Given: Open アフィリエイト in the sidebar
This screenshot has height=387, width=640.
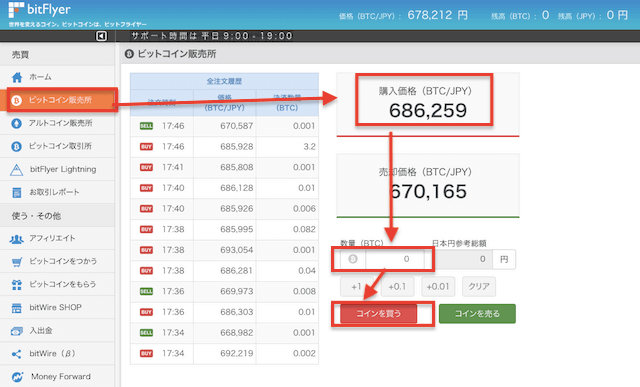Looking at the screenshot, I should pyautogui.click(x=57, y=238).
